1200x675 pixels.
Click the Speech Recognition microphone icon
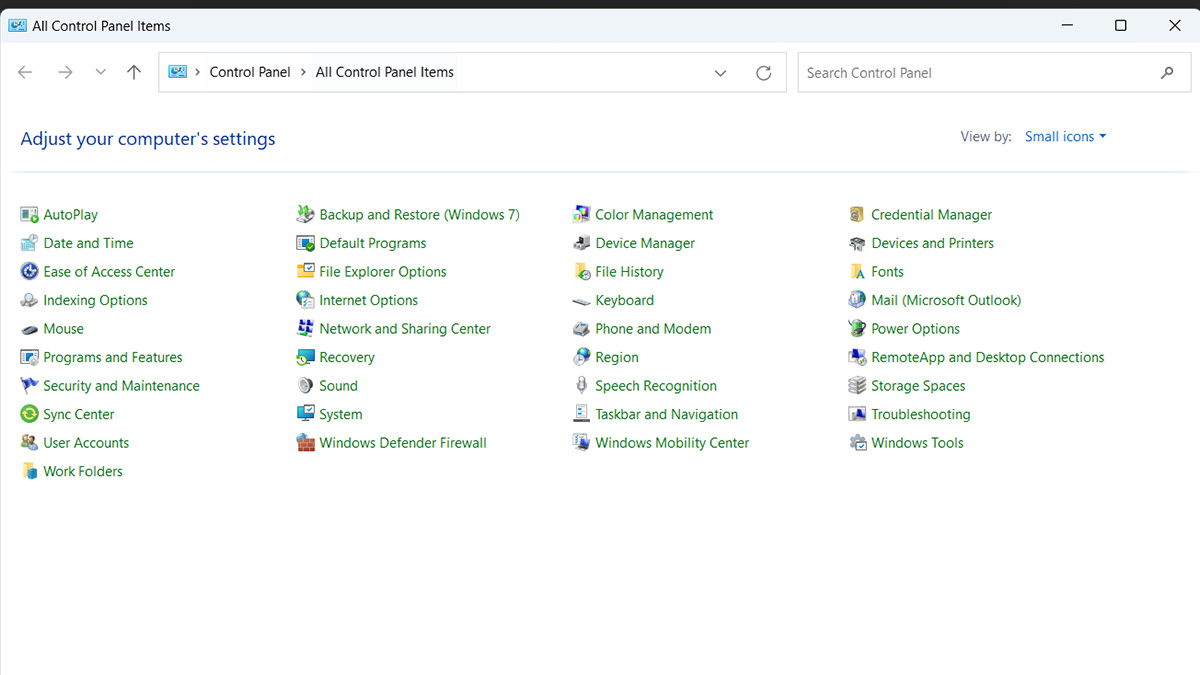click(581, 386)
